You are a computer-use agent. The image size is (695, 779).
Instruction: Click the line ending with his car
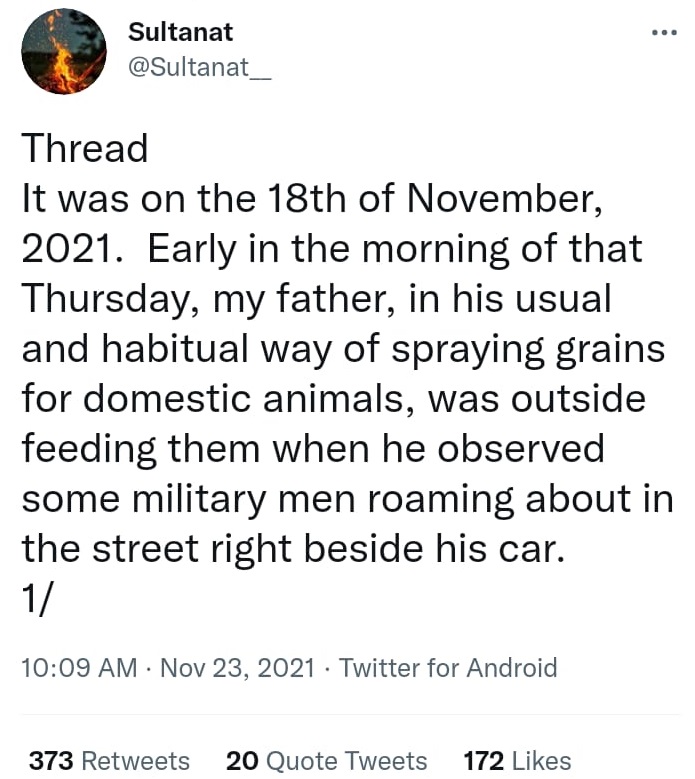tap(293, 549)
